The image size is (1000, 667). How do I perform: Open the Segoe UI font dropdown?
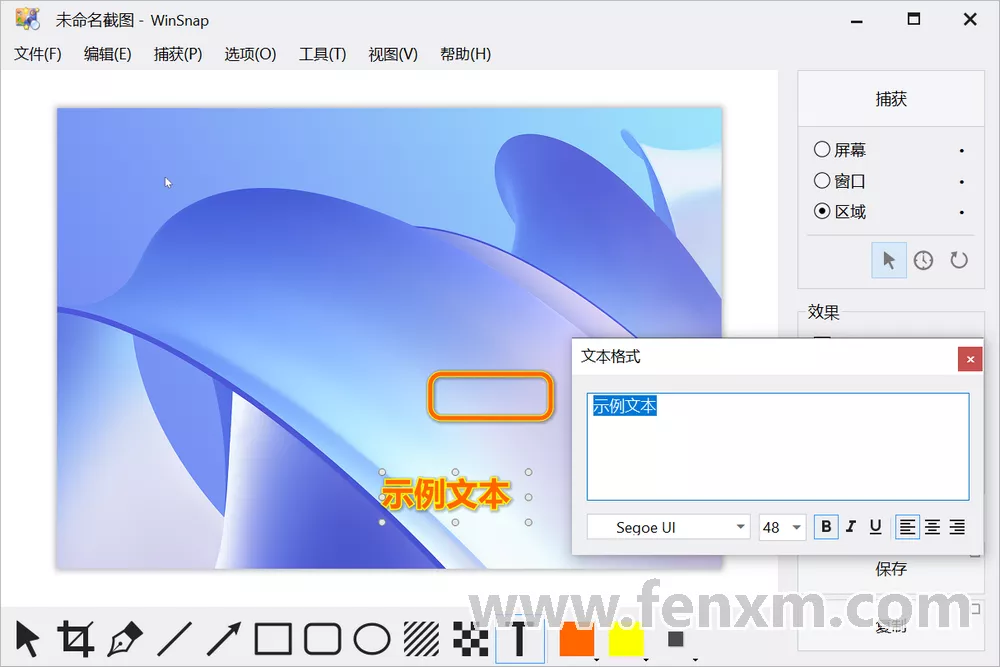tap(668, 527)
